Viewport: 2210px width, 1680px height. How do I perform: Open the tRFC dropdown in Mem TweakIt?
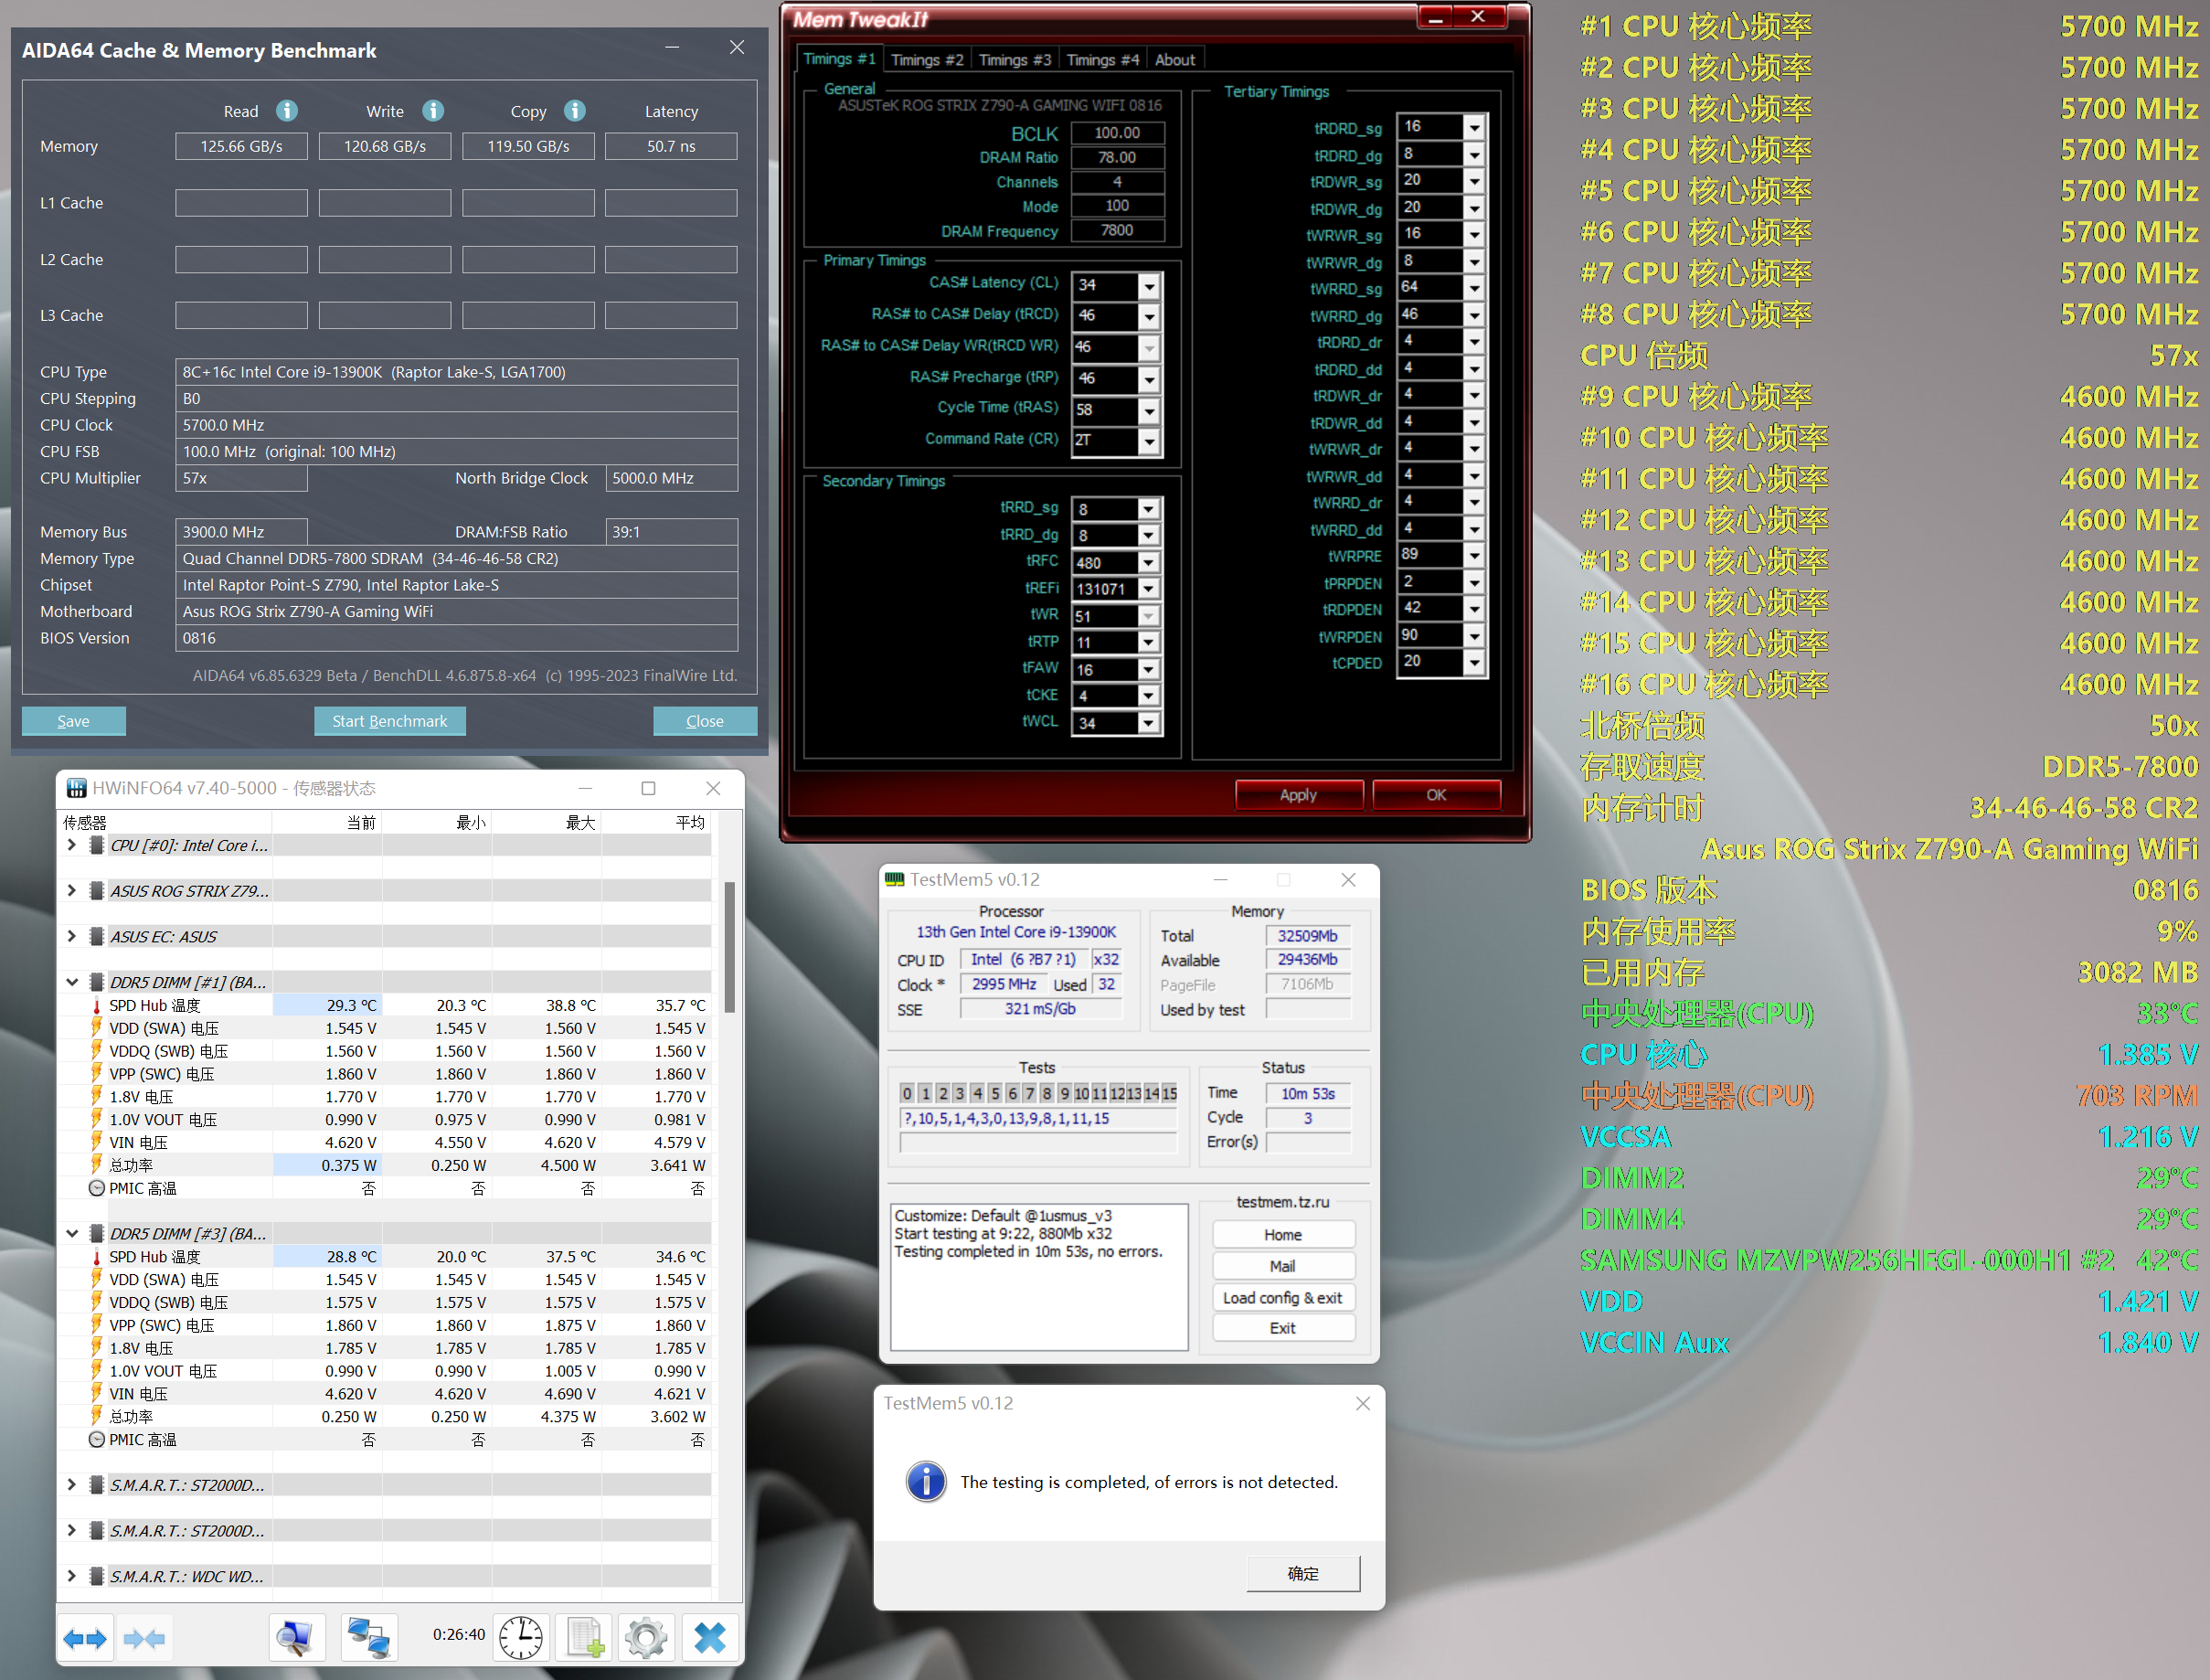(1148, 563)
